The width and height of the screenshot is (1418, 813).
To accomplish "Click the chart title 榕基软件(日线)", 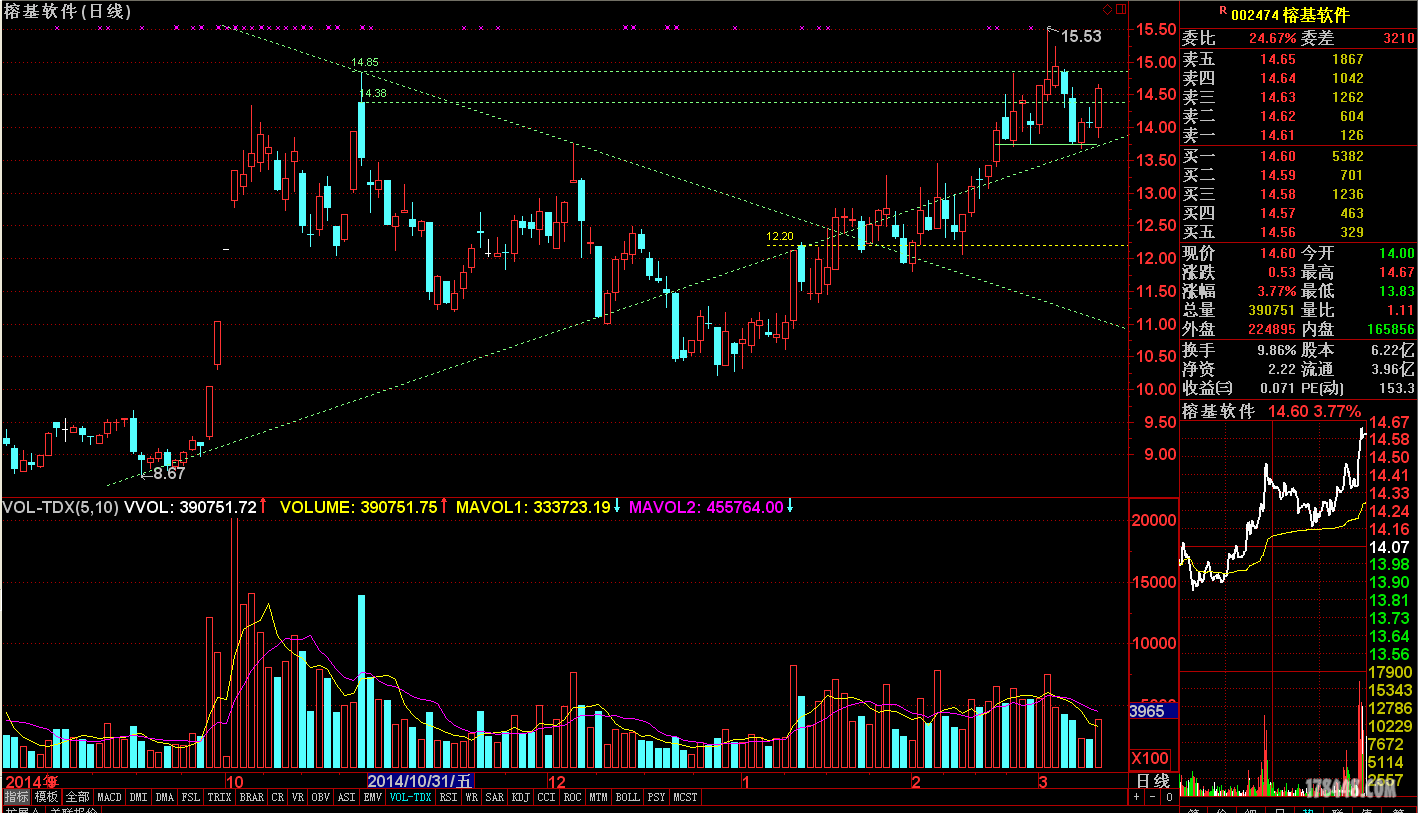I will click(x=66, y=12).
